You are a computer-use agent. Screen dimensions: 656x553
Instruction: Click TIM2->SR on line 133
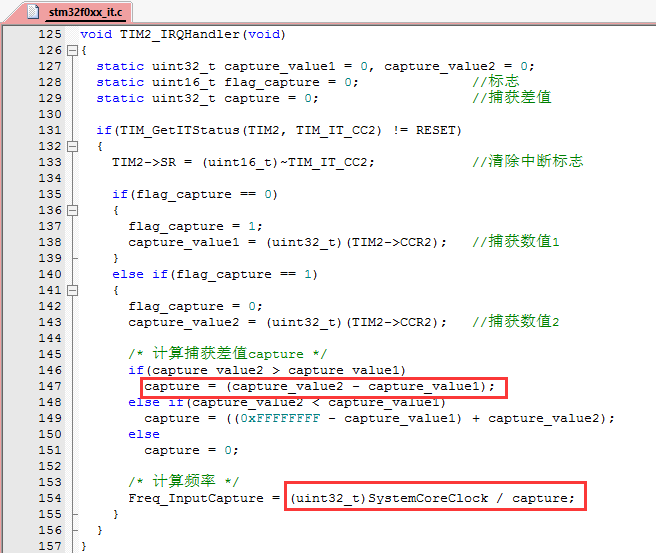click(144, 162)
